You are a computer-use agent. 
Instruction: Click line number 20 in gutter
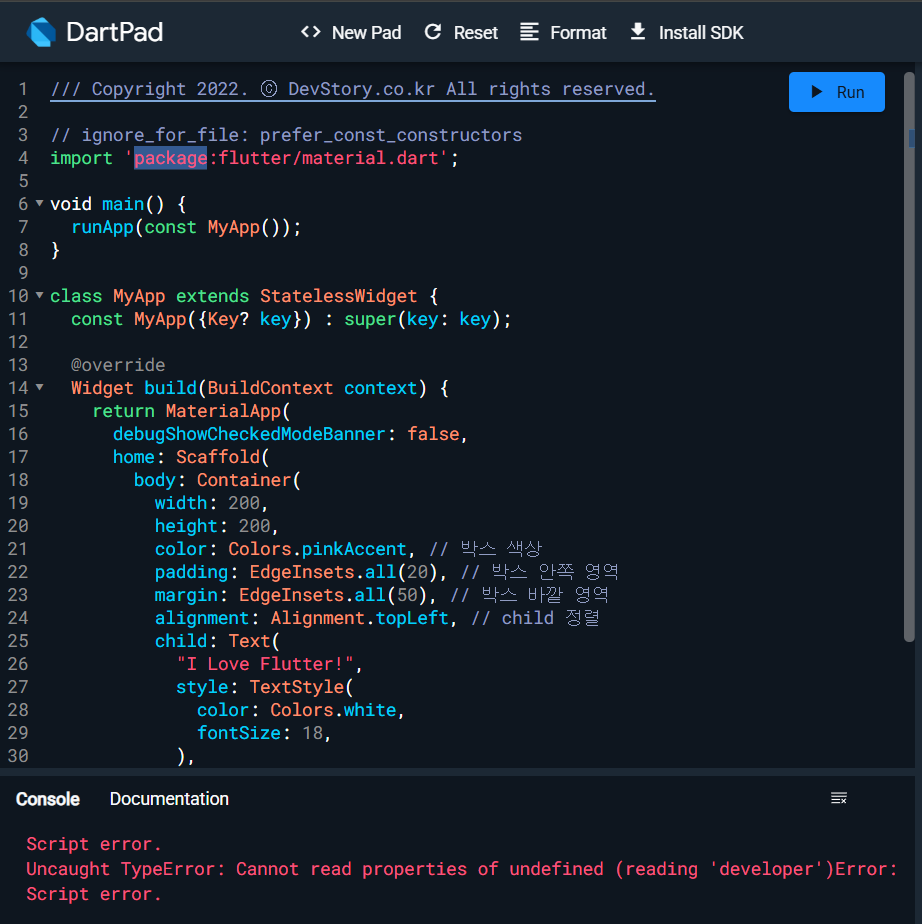pos(18,526)
